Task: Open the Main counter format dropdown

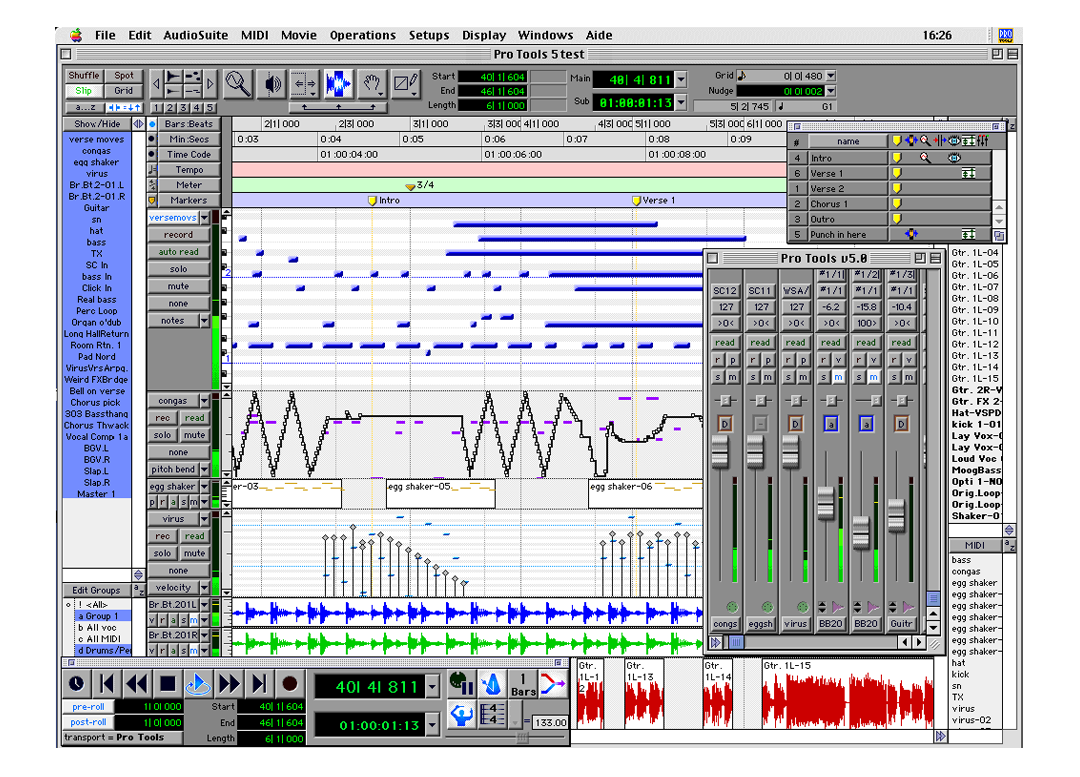Action: coord(681,80)
